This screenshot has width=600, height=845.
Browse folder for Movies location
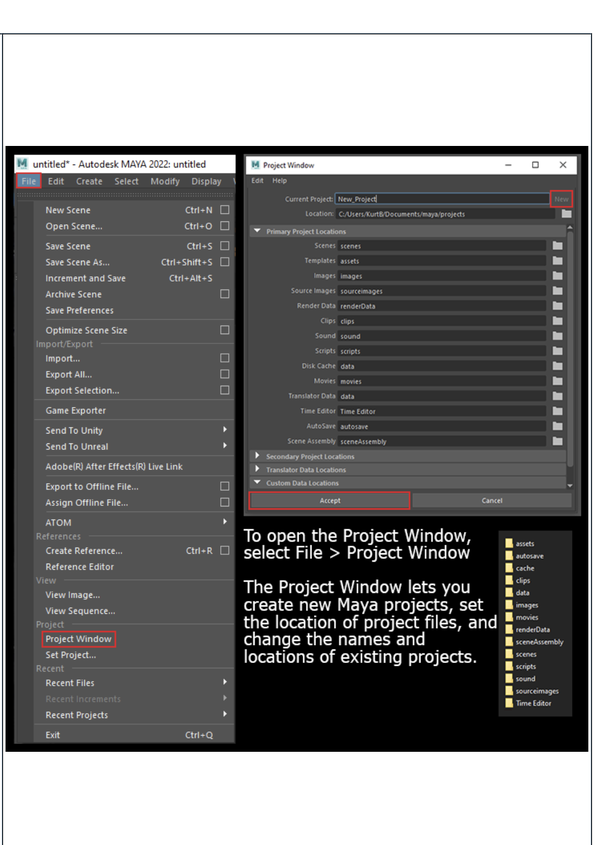[x=557, y=381]
